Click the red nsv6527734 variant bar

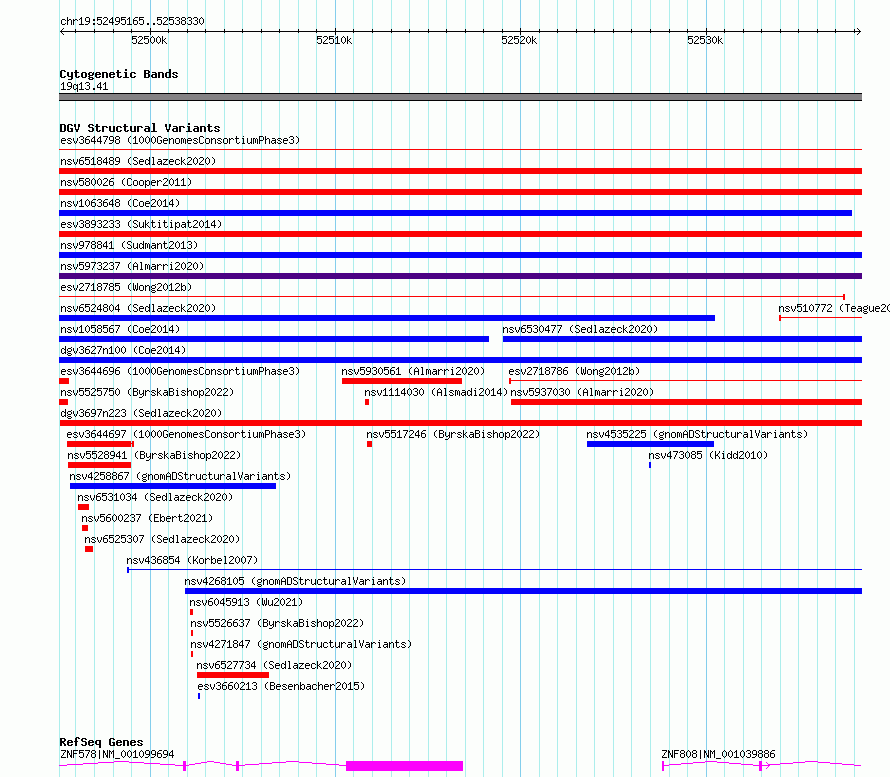click(x=233, y=675)
